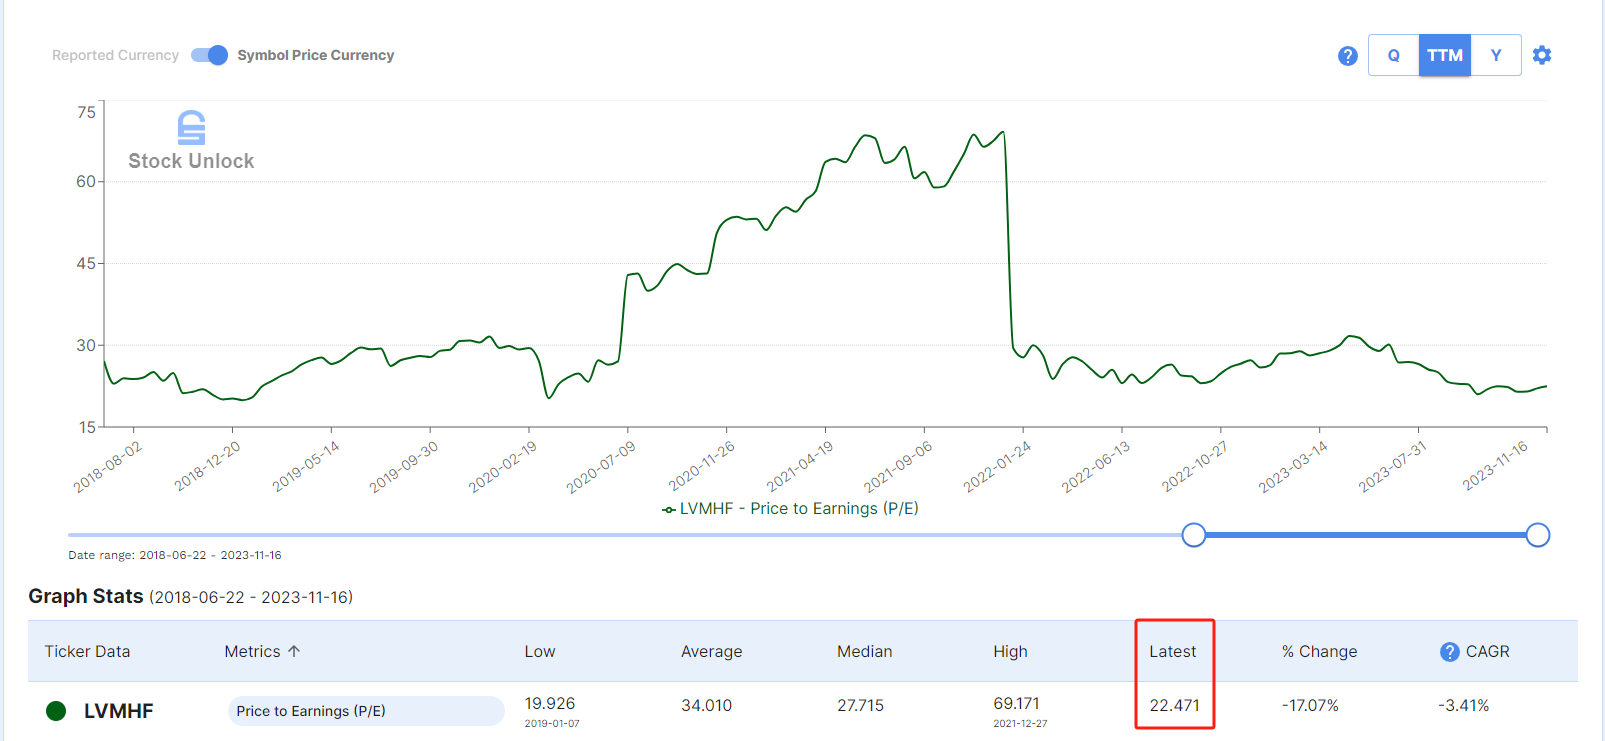
Task: Click the 2020-07-09 x-axis date label
Action: point(601,466)
